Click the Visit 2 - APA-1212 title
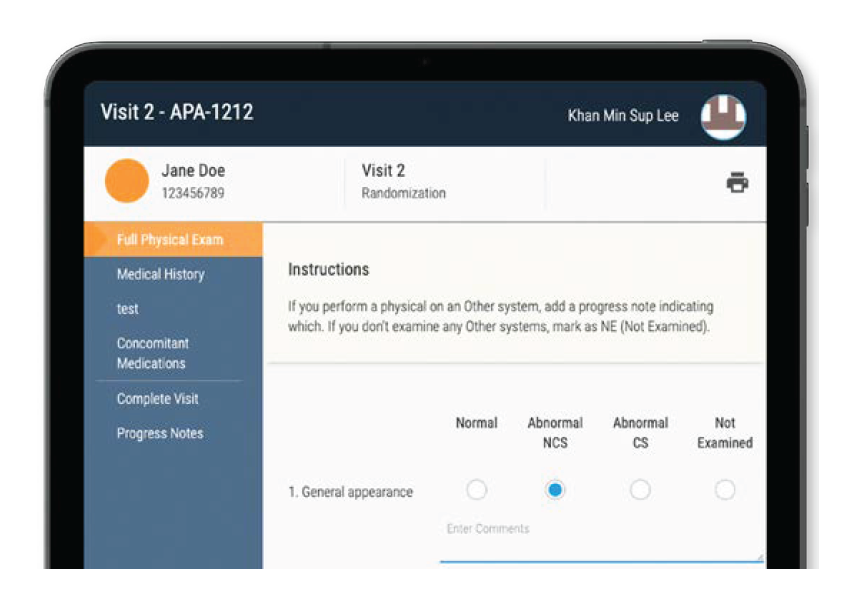This screenshot has height=598, width=854. 177,112
